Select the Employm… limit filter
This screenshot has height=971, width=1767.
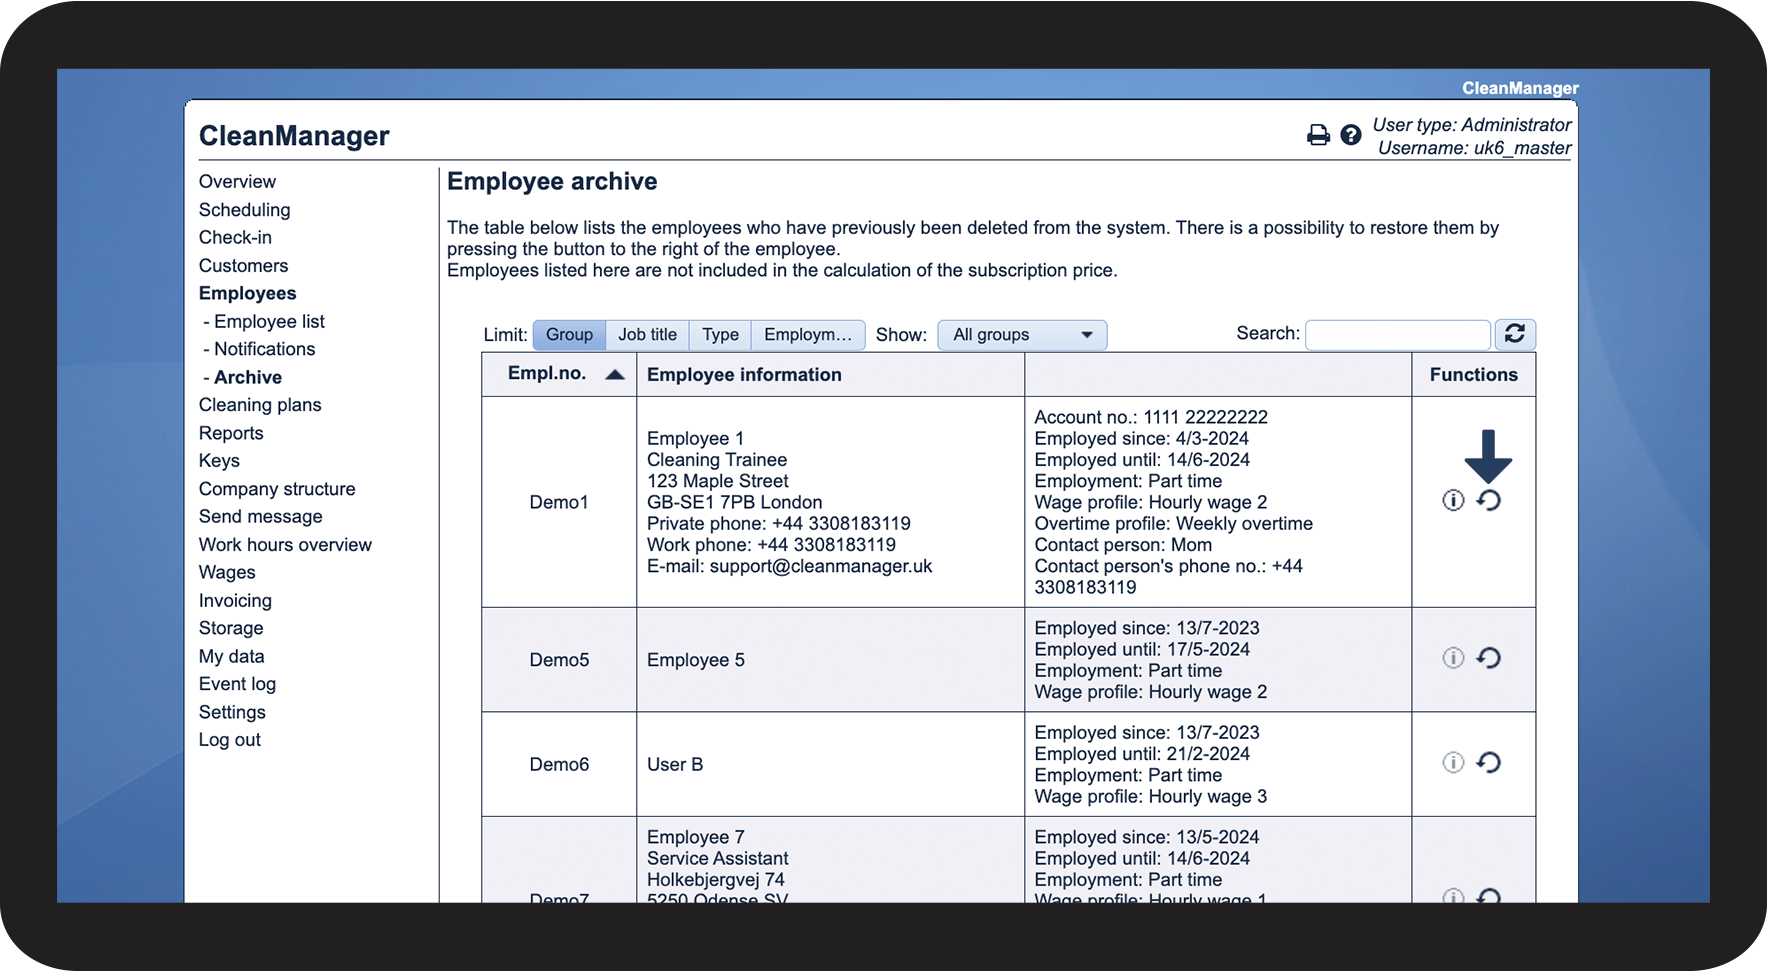(x=807, y=335)
